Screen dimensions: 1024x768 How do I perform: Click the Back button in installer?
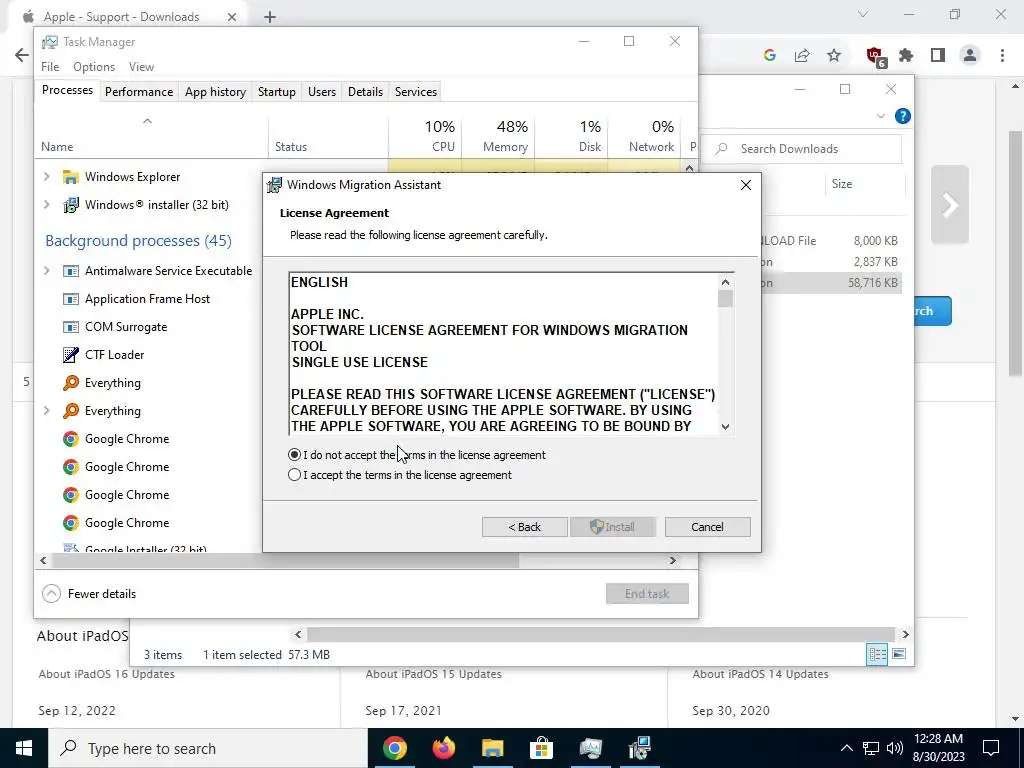pos(524,527)
